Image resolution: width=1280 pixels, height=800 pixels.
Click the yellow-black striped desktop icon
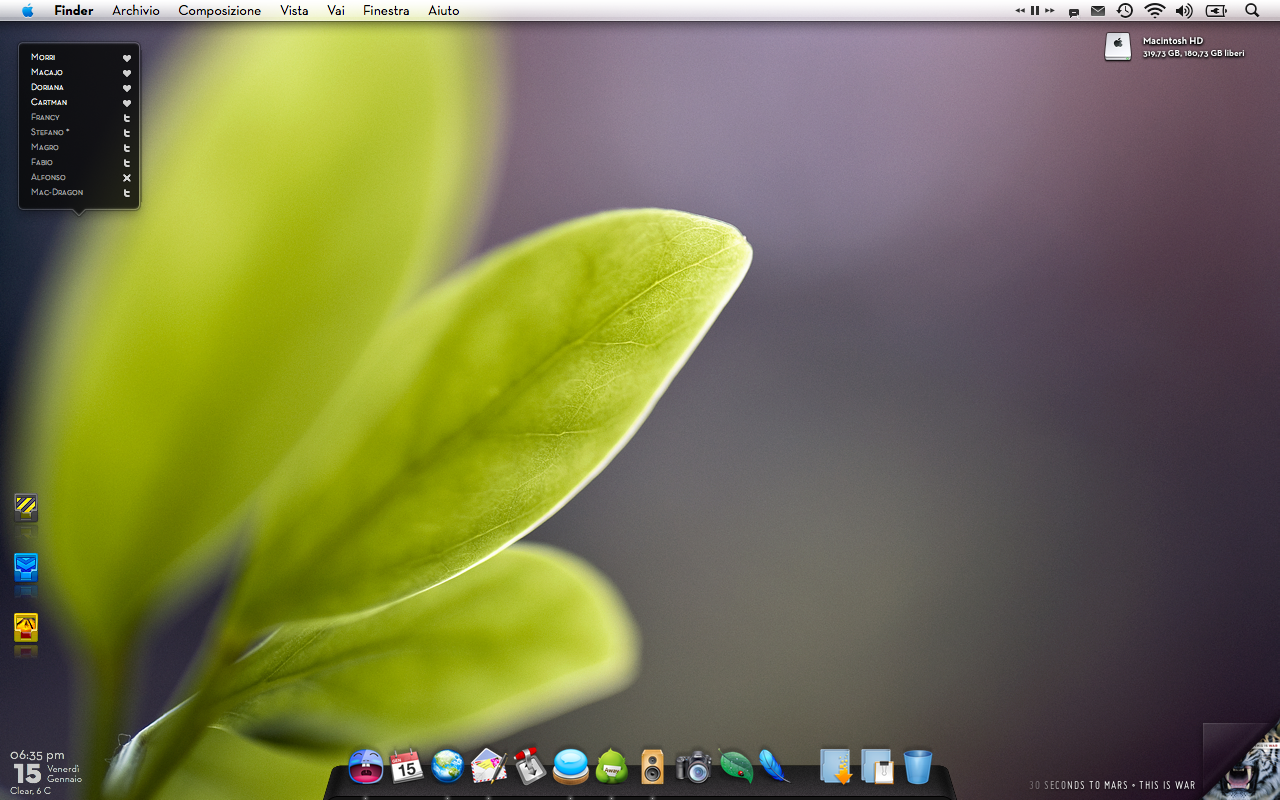26,507
